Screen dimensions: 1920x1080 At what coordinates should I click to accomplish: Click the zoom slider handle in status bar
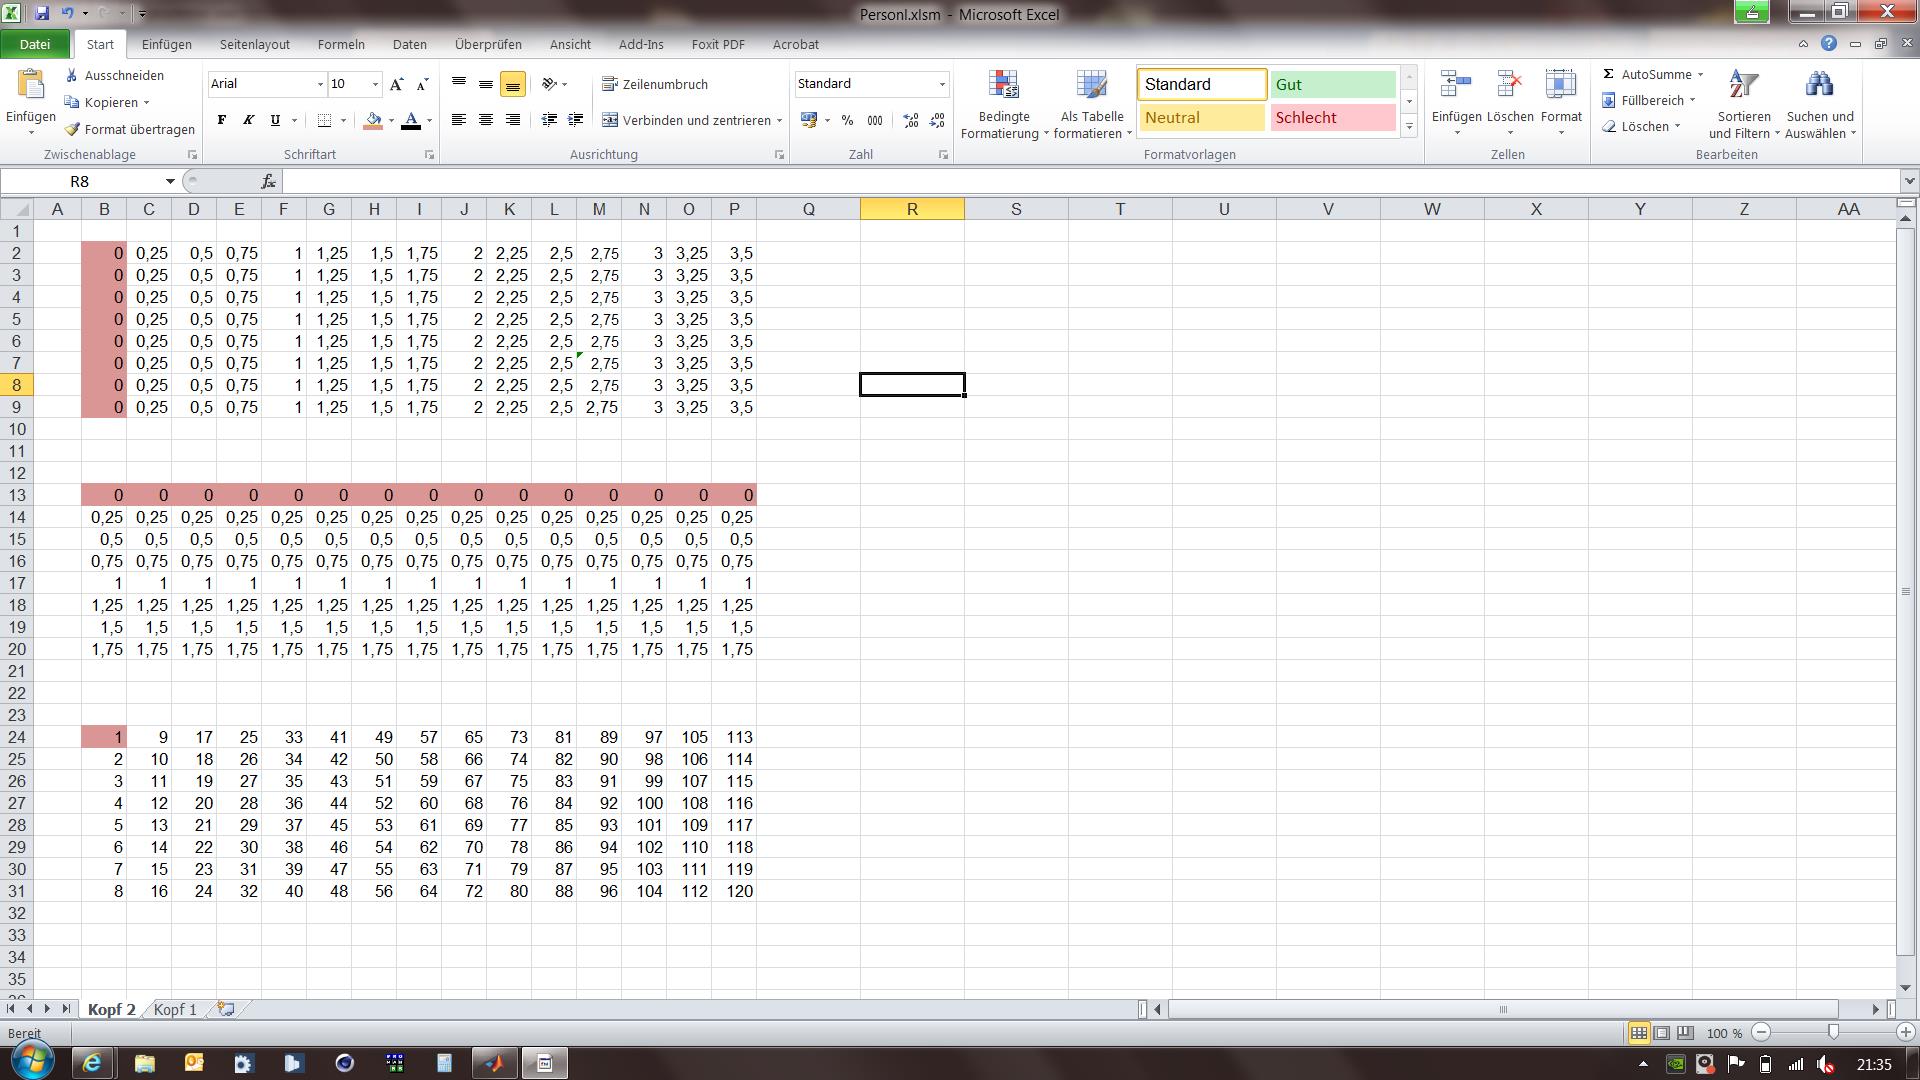pos(1833,1032)
